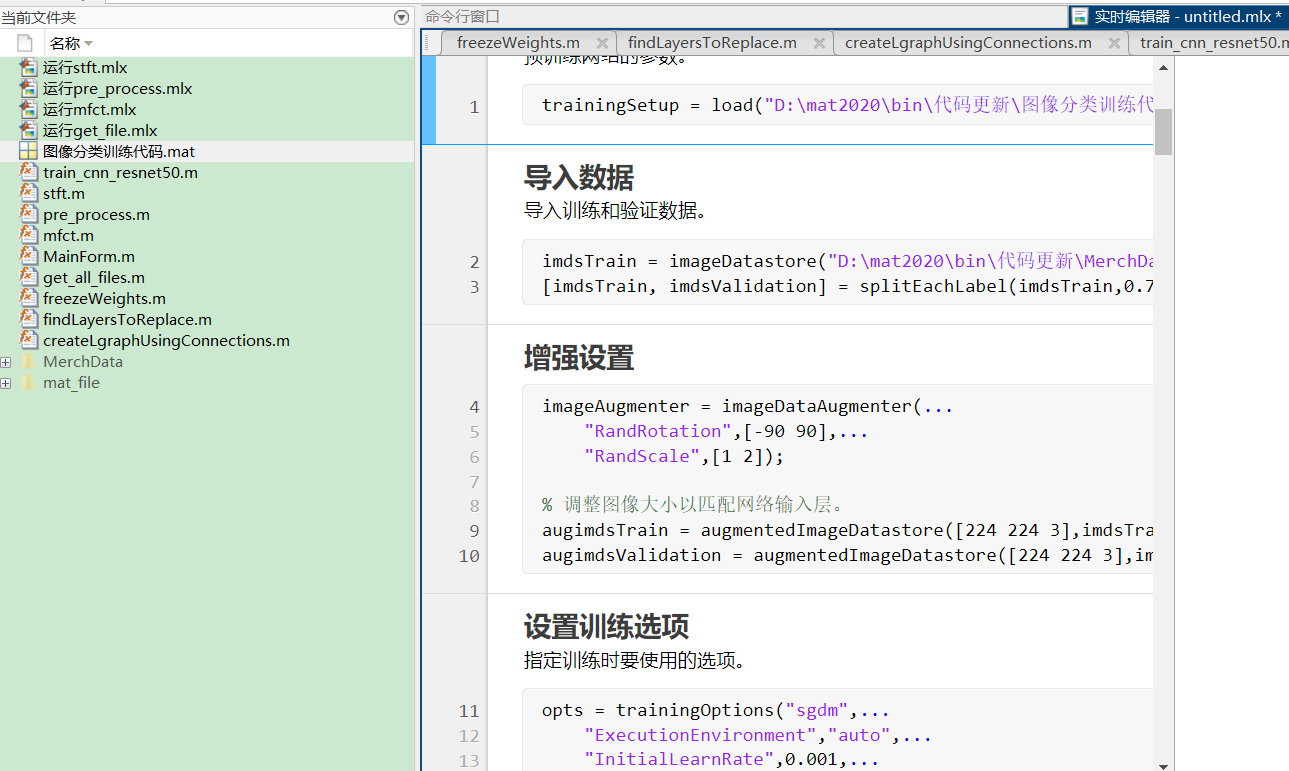The width and height of the screenshot is (1289, 771).
Task: Close the freezeWeights.m tab
Action: pos(602,43)
